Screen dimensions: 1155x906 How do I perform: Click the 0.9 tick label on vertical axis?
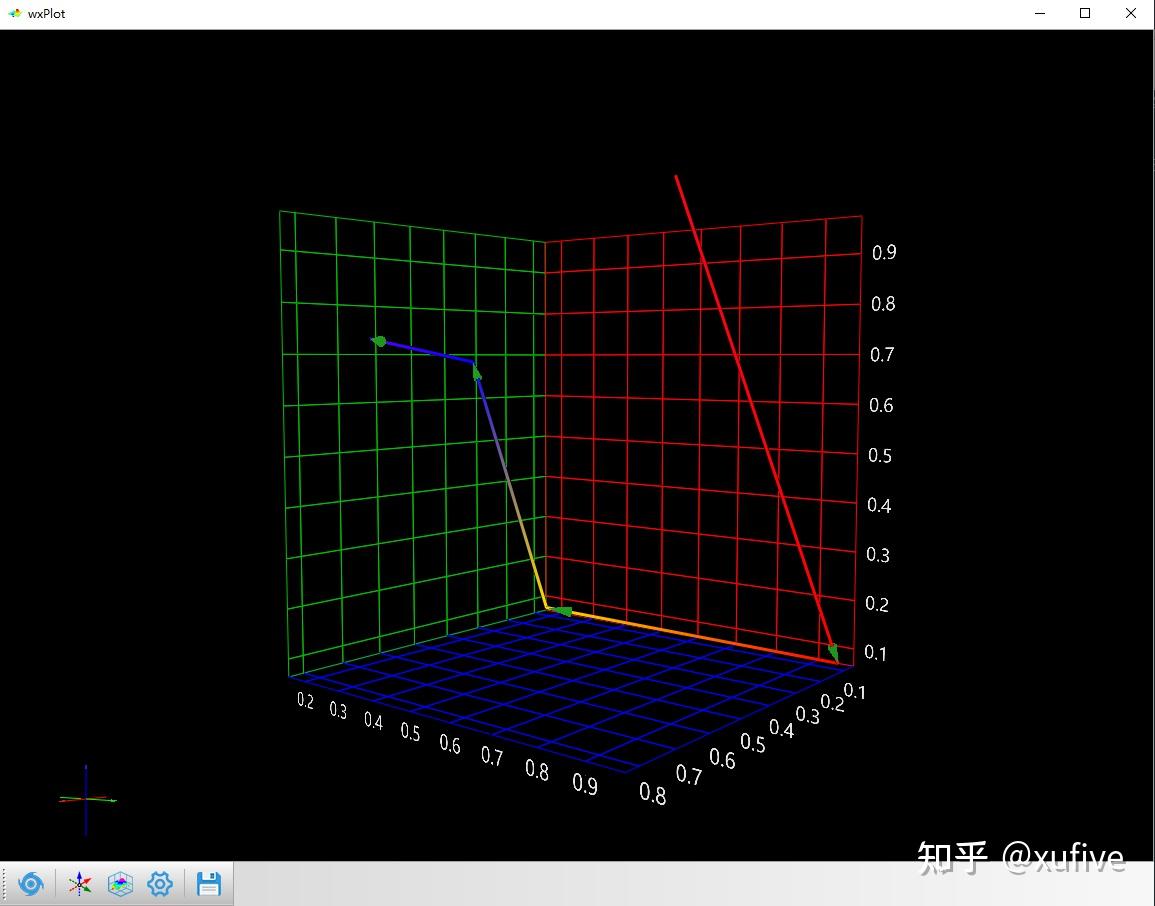[x=884, y=253]
